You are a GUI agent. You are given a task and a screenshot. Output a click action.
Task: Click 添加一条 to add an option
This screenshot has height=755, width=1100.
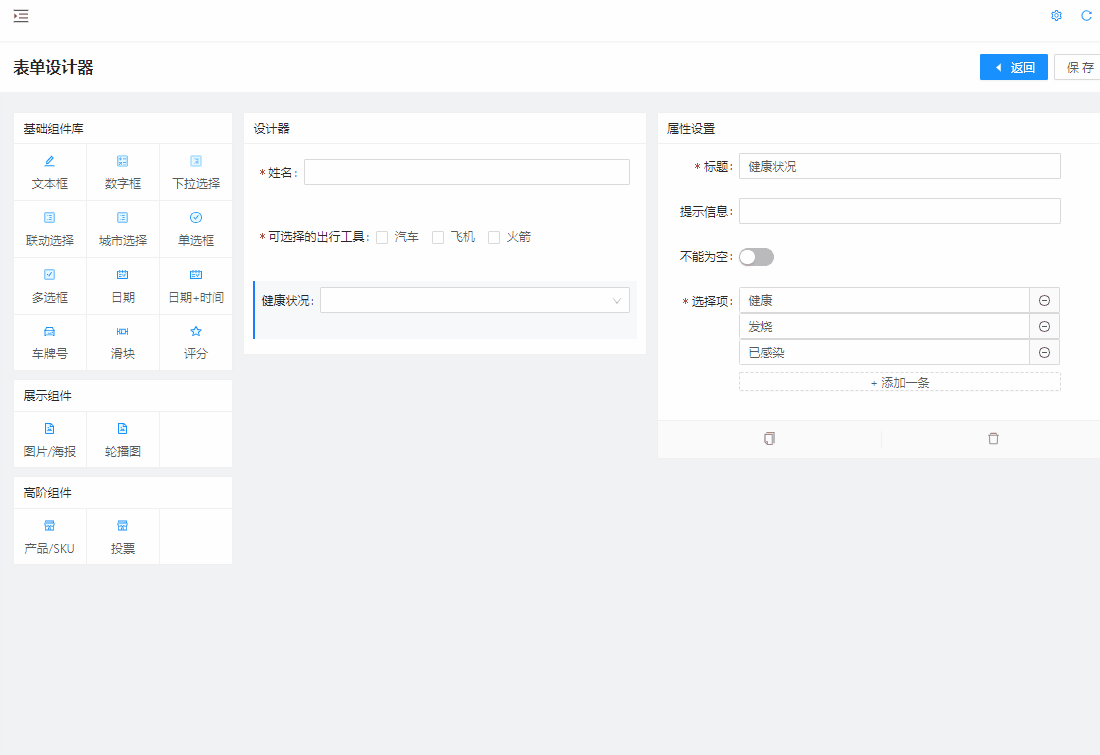[899, 382]
